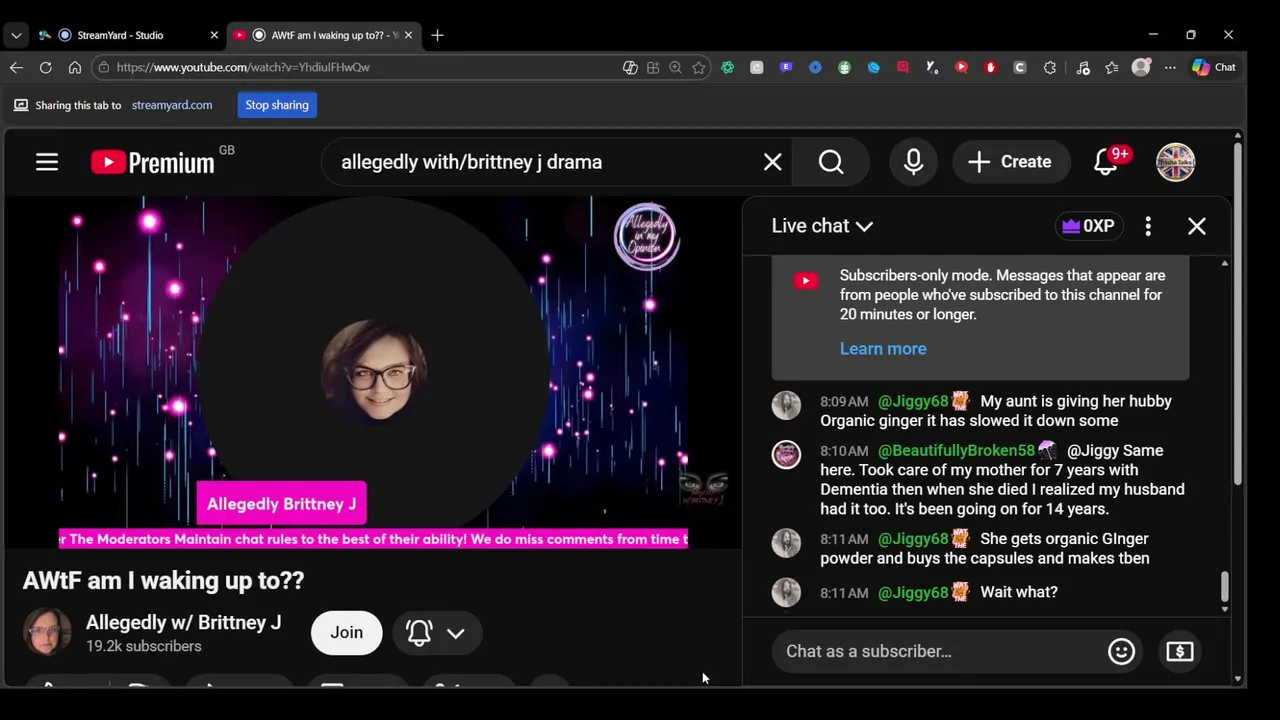Open the streamyard.com link
This screenshot has height=720, width=1280.
coord(172,105)
